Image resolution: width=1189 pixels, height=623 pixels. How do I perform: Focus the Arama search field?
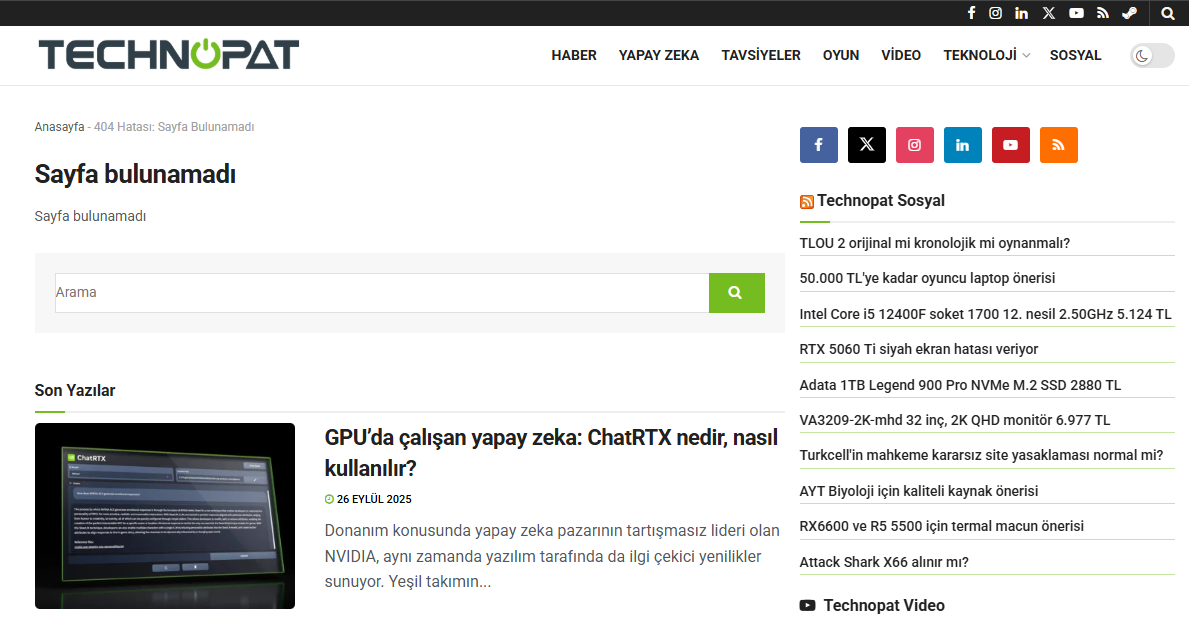tap(382, 293)
